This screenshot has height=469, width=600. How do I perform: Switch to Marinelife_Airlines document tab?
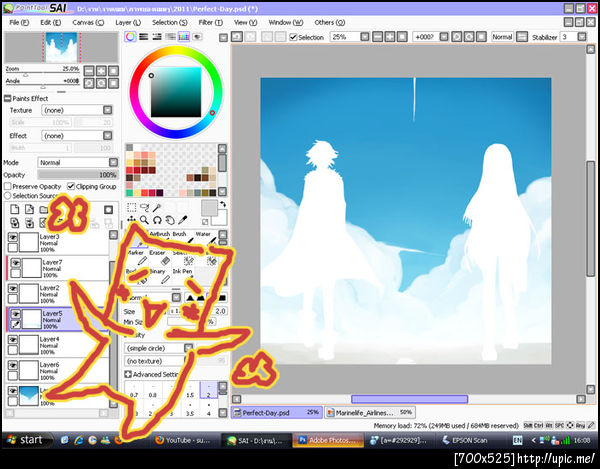370,413
